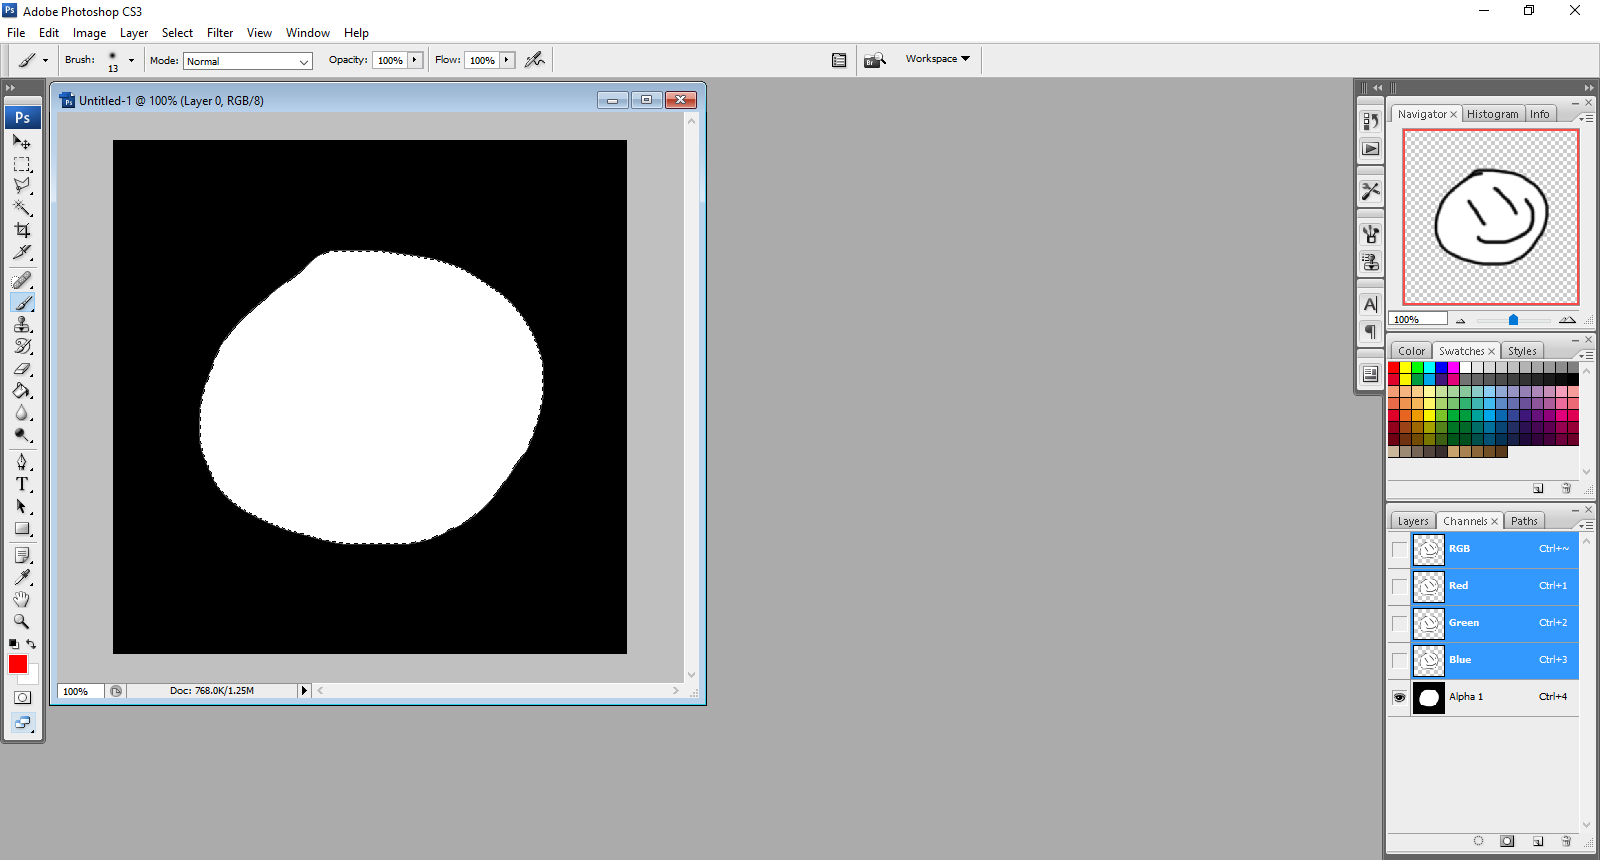1600x860 pixels.
Task: Open the Select menu
Action: pyautogui.click(x=177, y=33)
